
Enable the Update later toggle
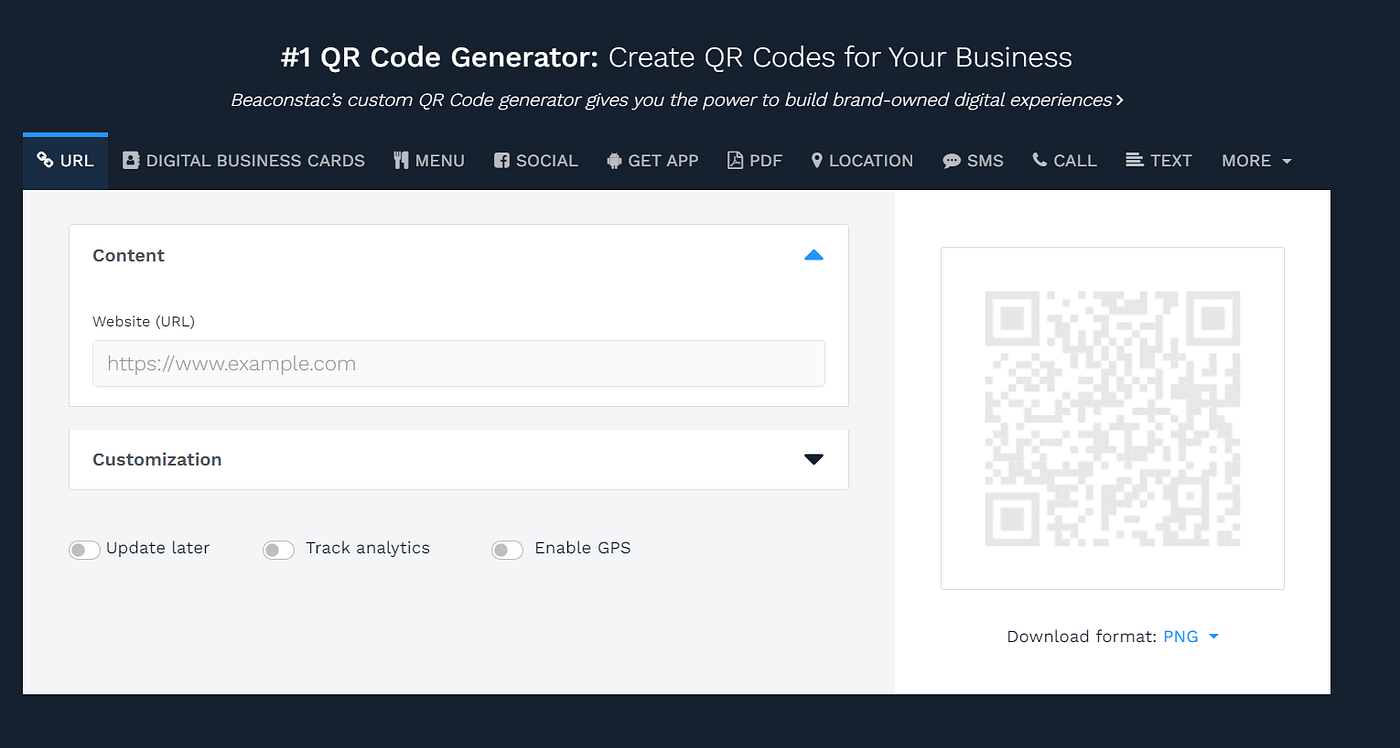point(84,549)
